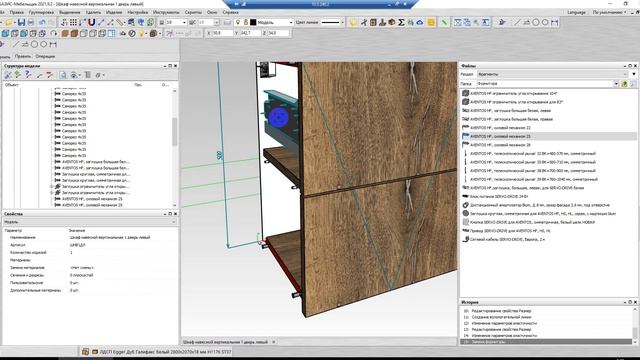Click the diagonal ruler measurement icon
The height and width of the screenshot is (360, 640).
tap(120, 22)
